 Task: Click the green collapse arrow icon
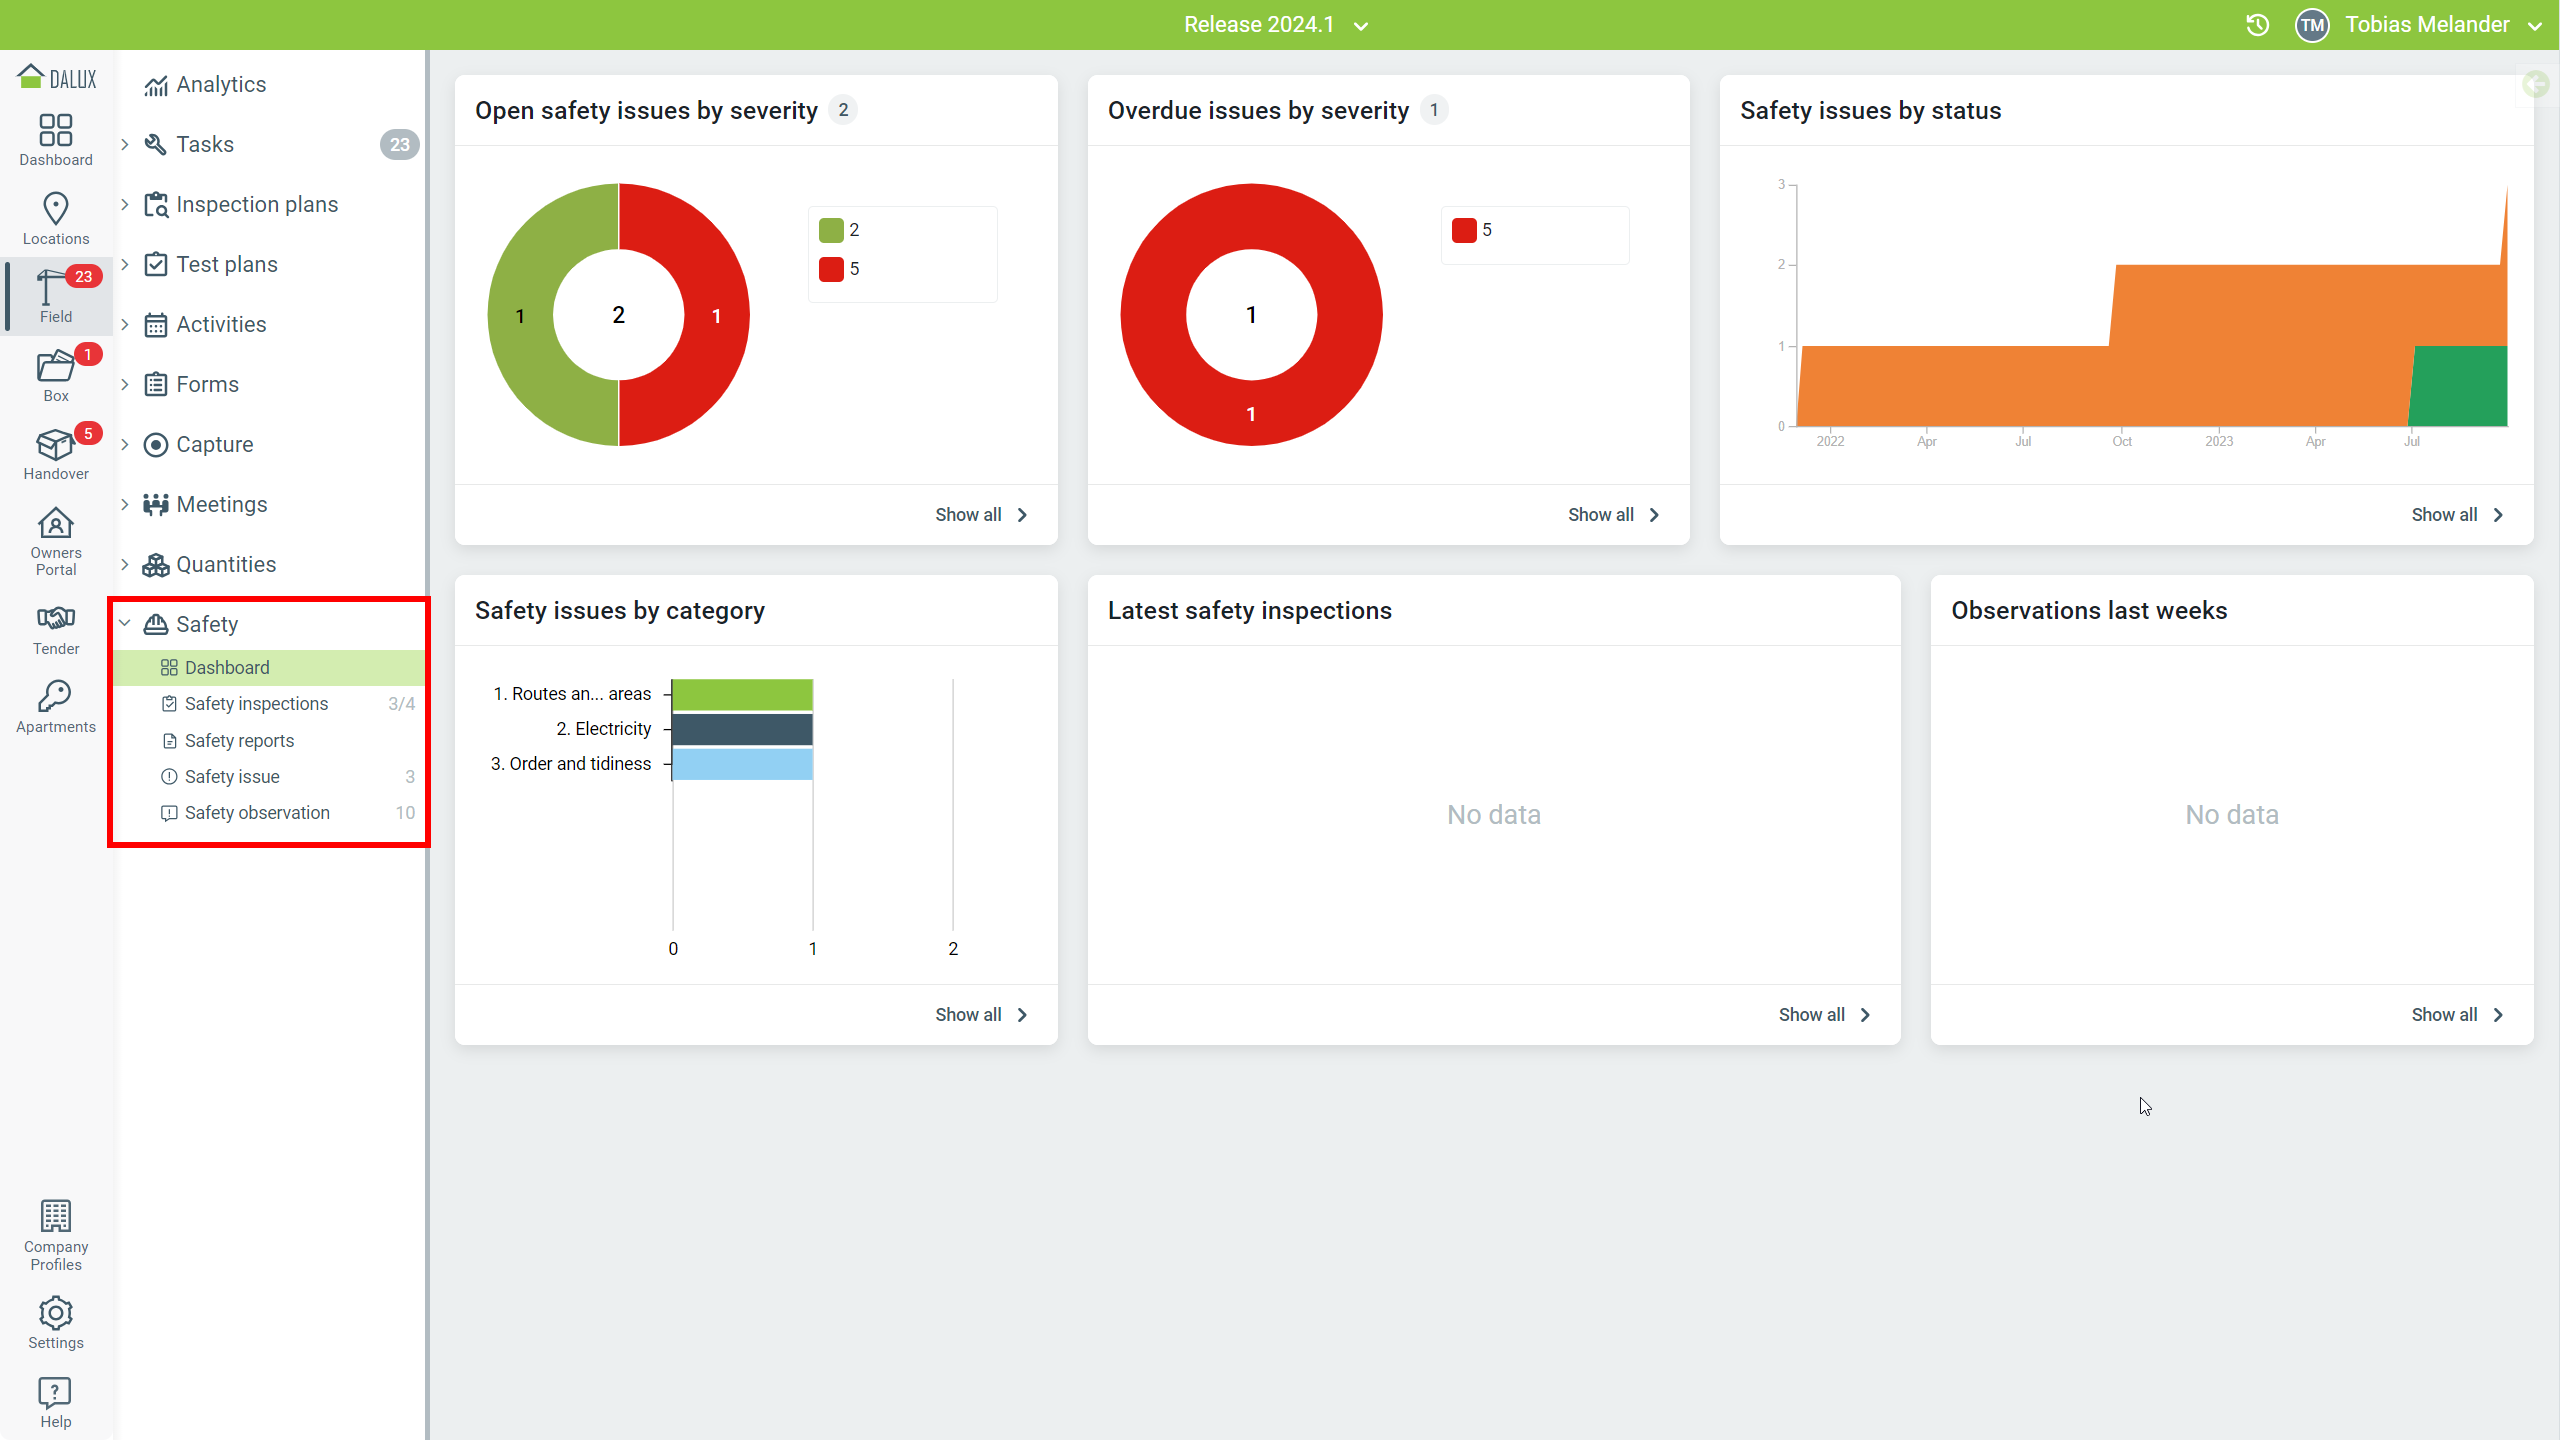[x=2535, y=84]
